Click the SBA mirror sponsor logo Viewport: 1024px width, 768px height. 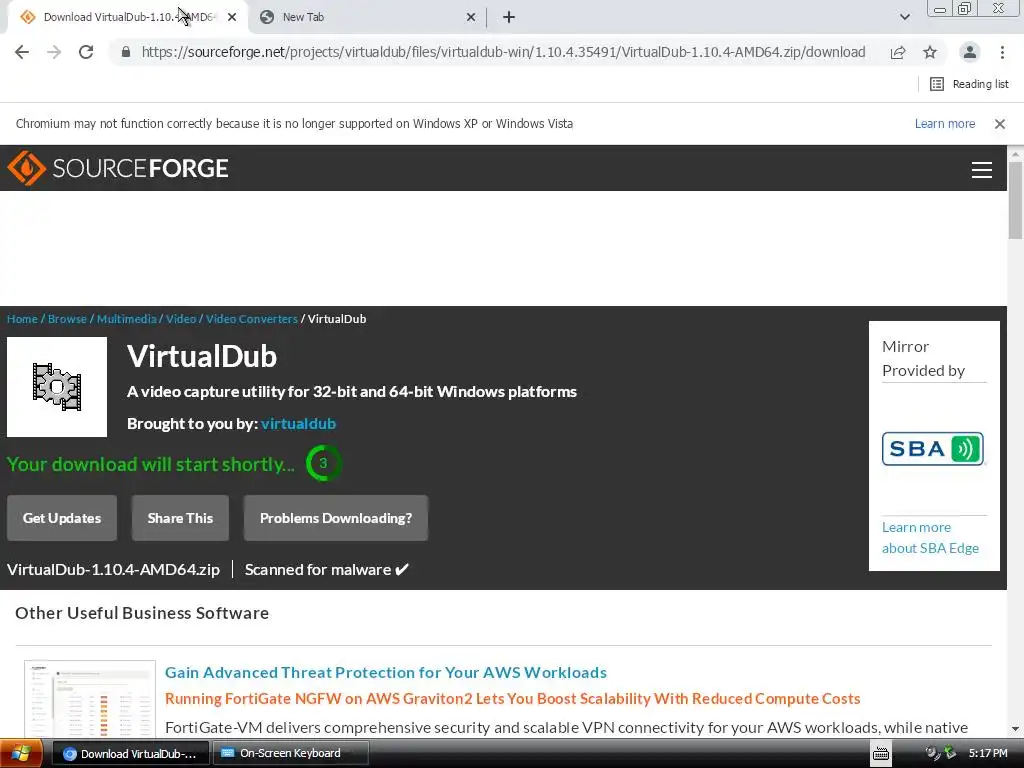933,449
